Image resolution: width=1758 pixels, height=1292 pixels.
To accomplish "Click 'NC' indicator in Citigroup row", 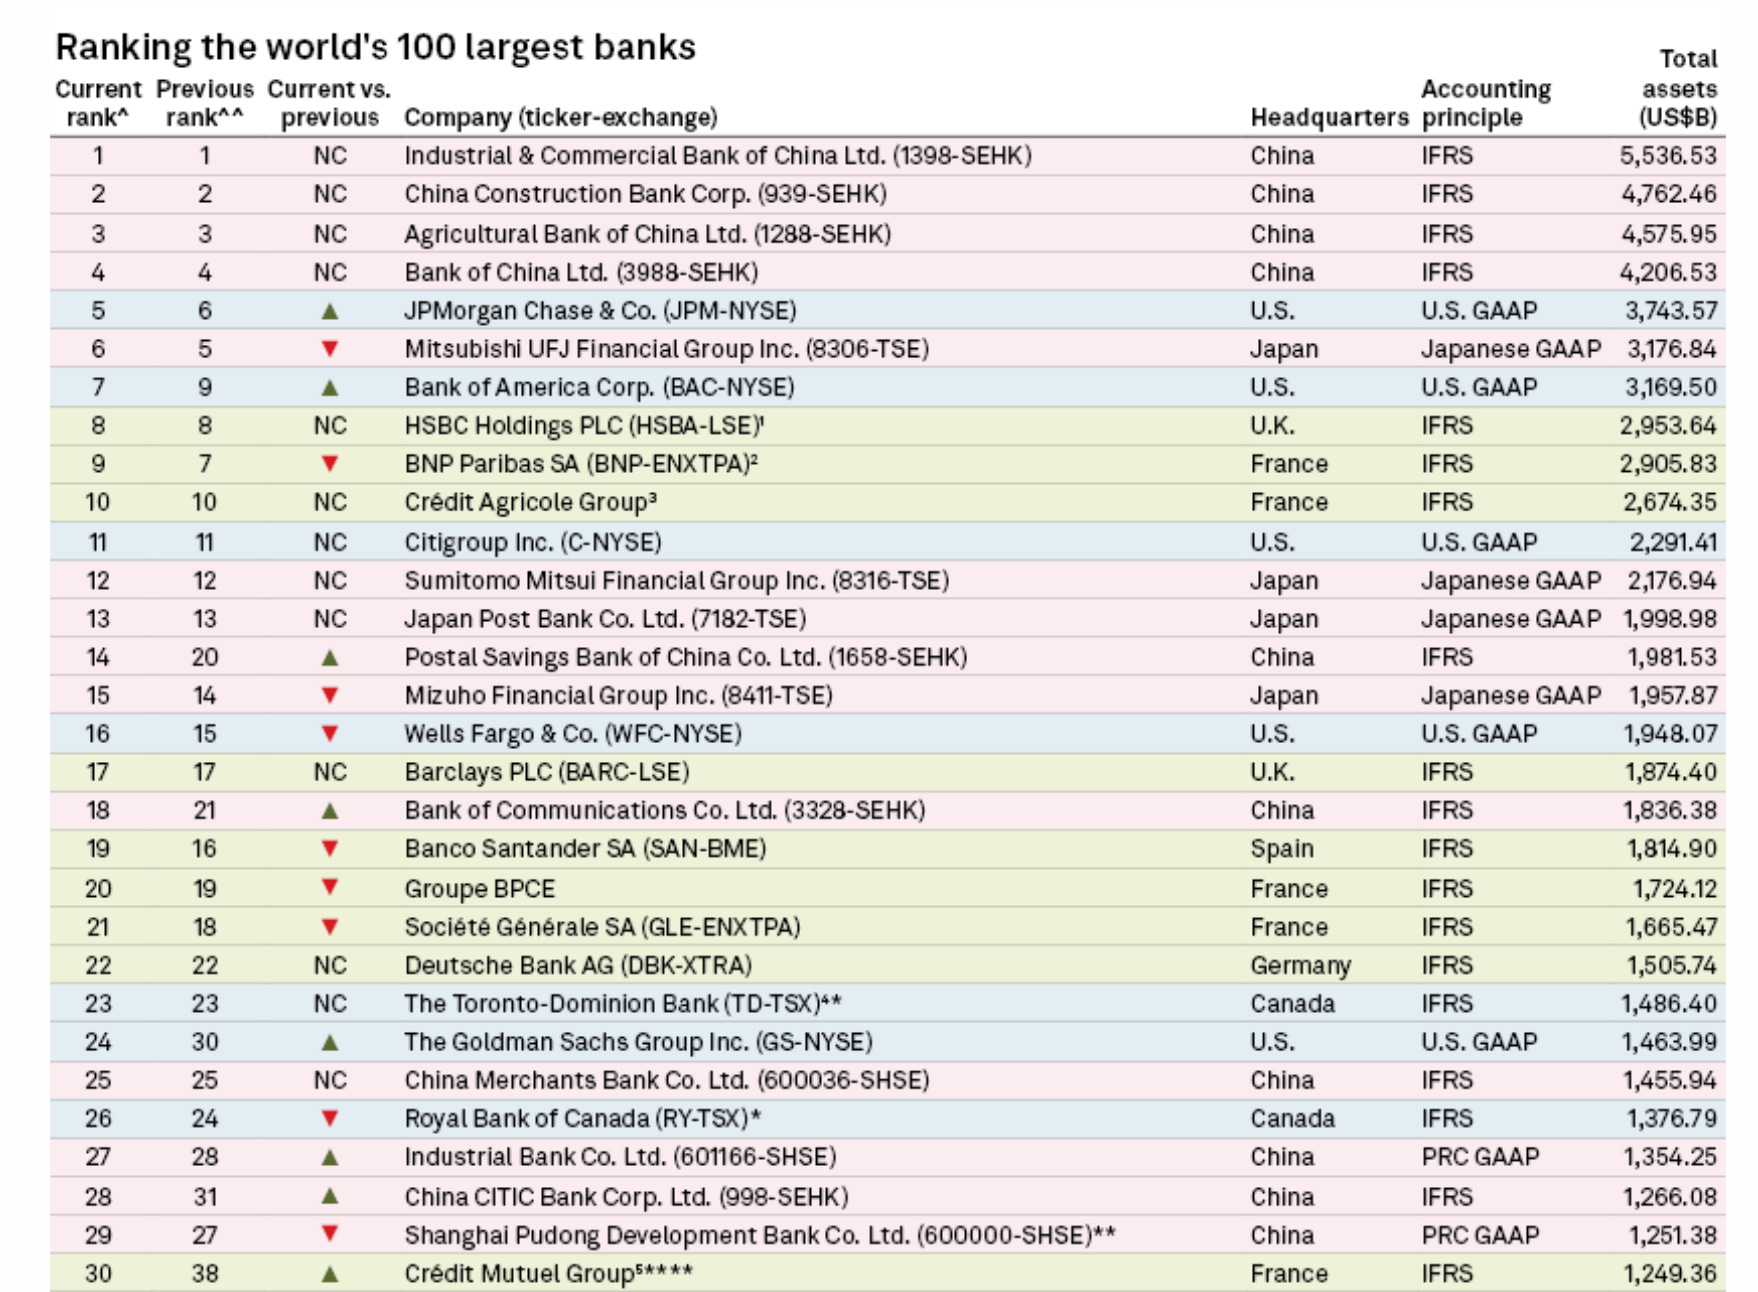I will click(x=330, y=542).
